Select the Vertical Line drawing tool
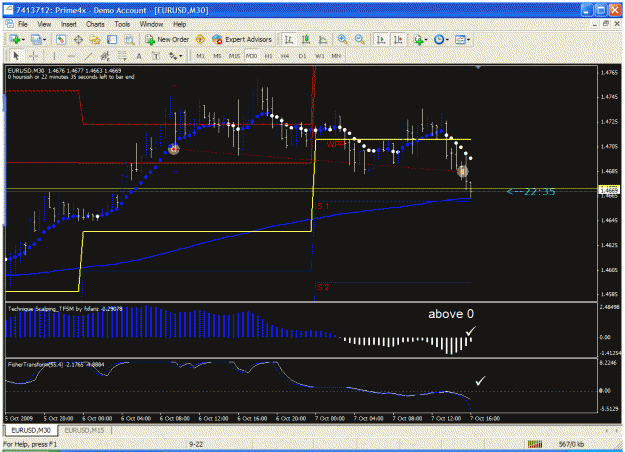The width and height of the screenshot is (625, 452). pyautogui.click(x=54, y=56)
